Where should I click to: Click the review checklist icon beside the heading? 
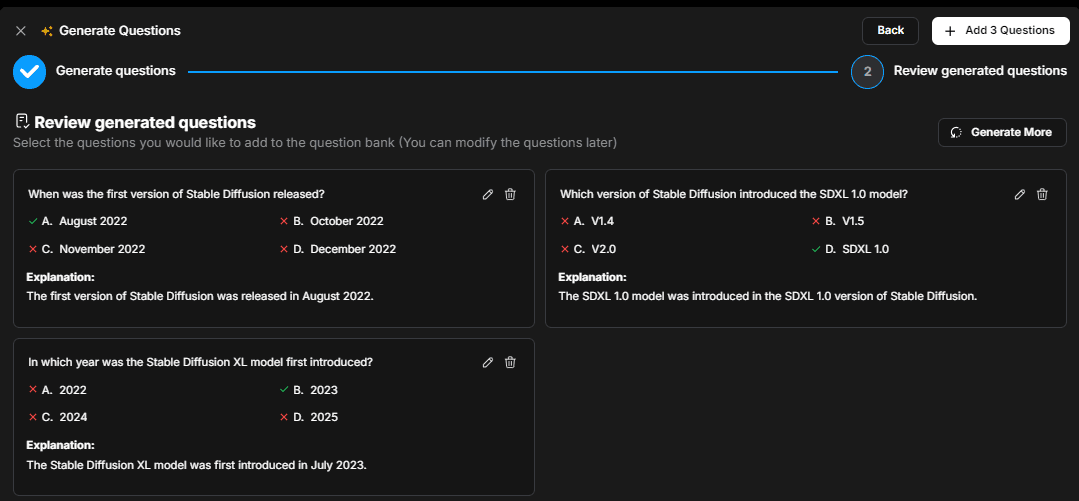tap(22, 122)
